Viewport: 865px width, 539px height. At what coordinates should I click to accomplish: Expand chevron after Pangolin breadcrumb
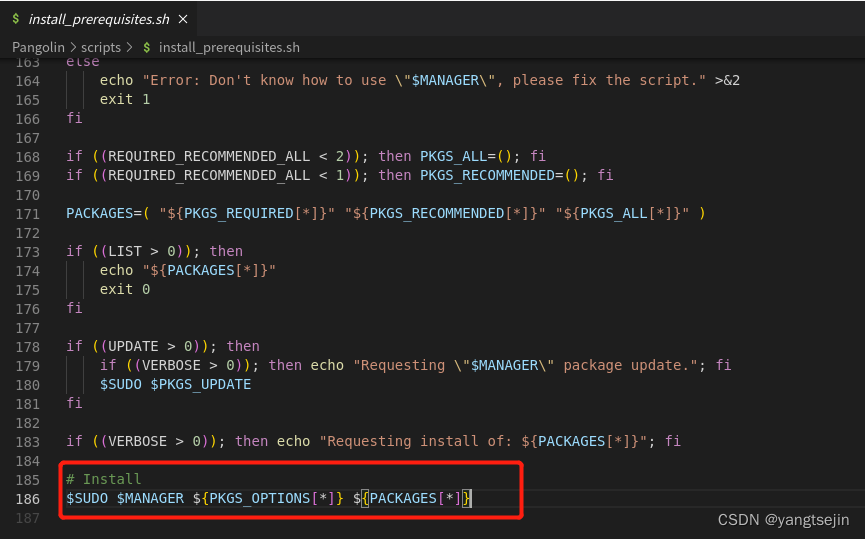(x=73, y=47)
